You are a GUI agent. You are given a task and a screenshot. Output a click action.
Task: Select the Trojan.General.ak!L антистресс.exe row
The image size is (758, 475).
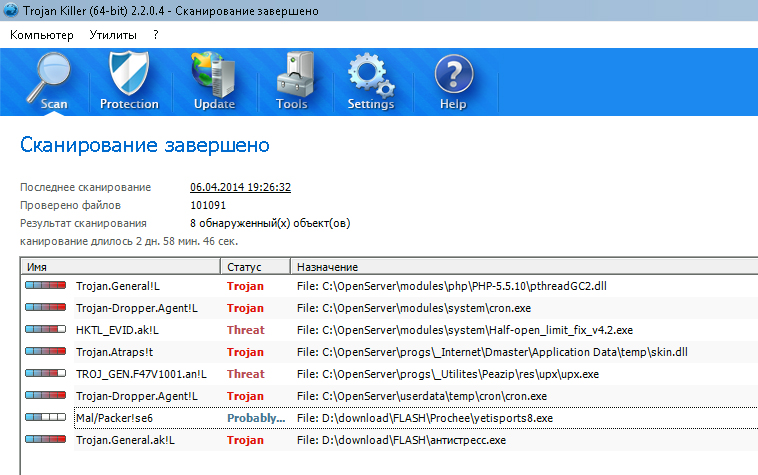[125, 440]
